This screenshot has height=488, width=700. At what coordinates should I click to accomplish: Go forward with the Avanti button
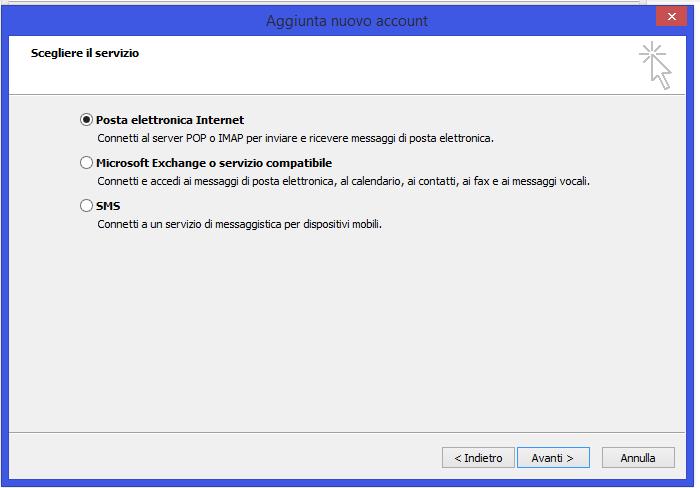553,458
